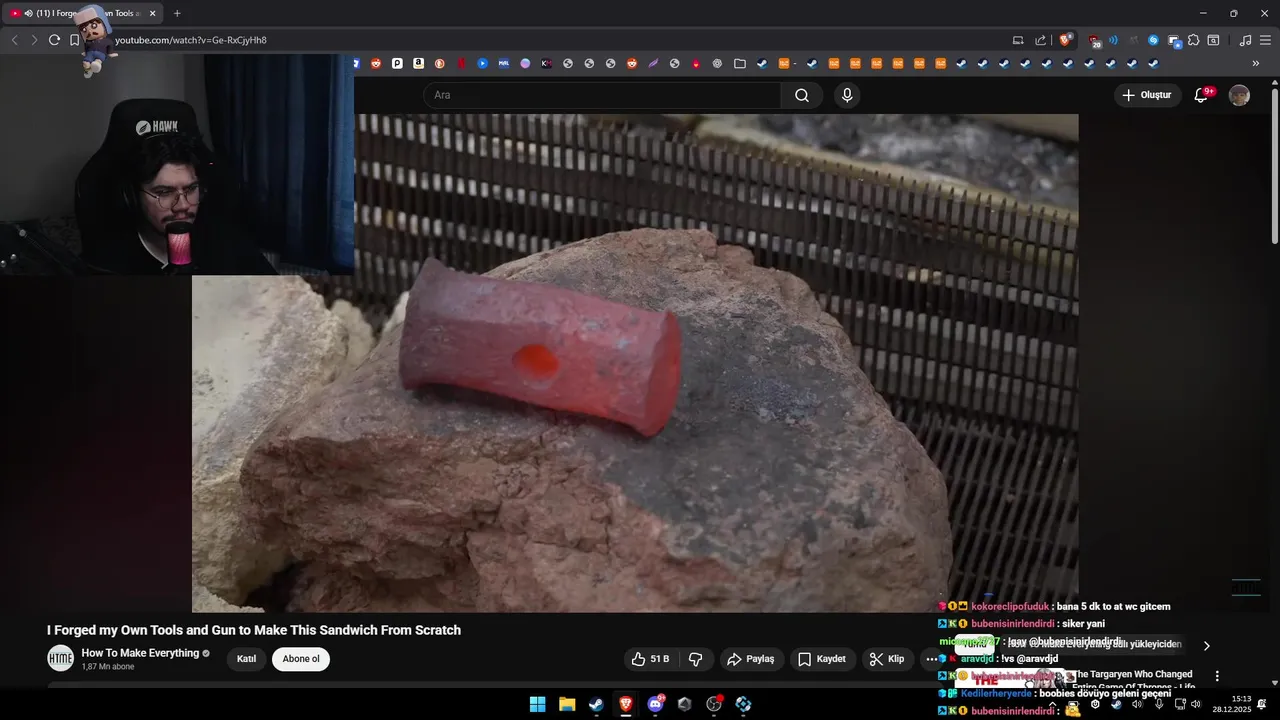Open a new tab with plus button
This screenshot has height=720, width=1280.
click(177, 13)
